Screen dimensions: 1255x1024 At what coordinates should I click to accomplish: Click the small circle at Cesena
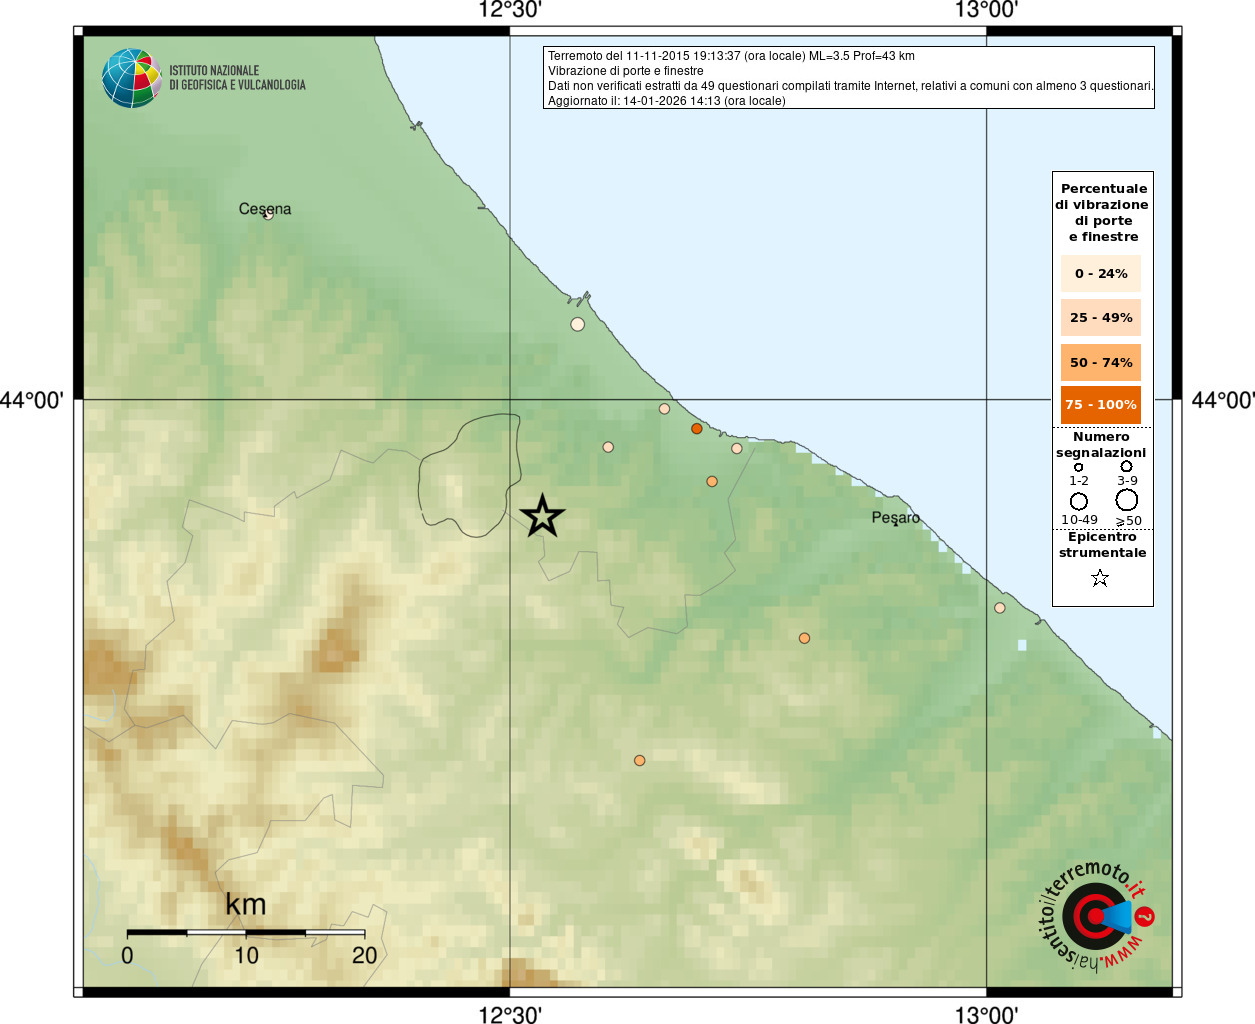tap(267, 215)
